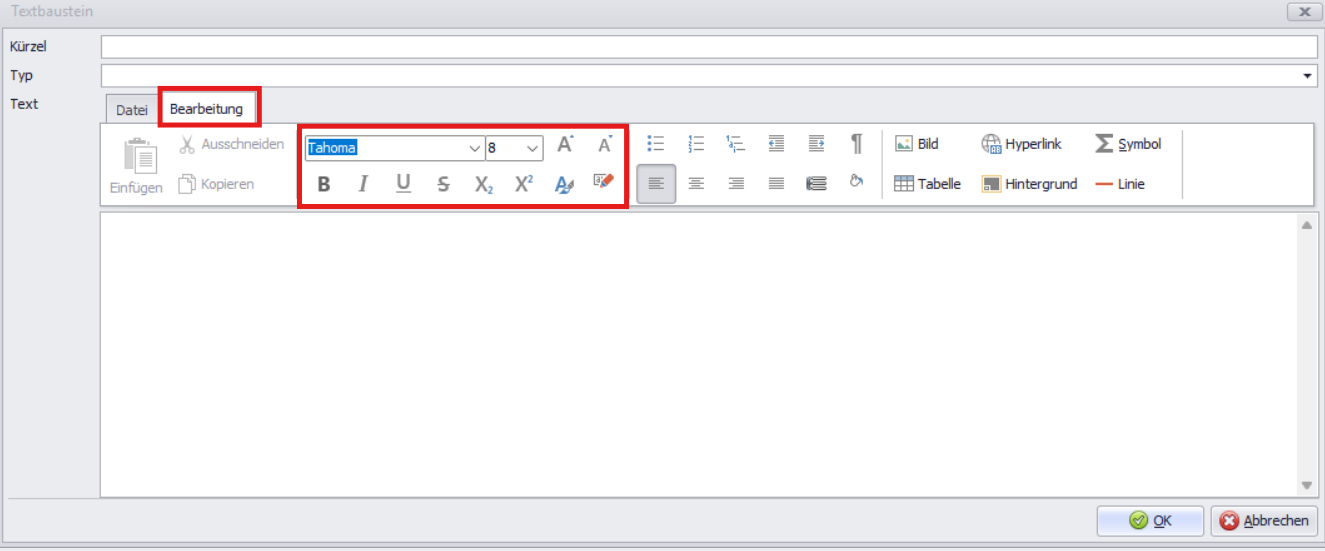
Task: Toggle italic text style
Action: point(363,184)
